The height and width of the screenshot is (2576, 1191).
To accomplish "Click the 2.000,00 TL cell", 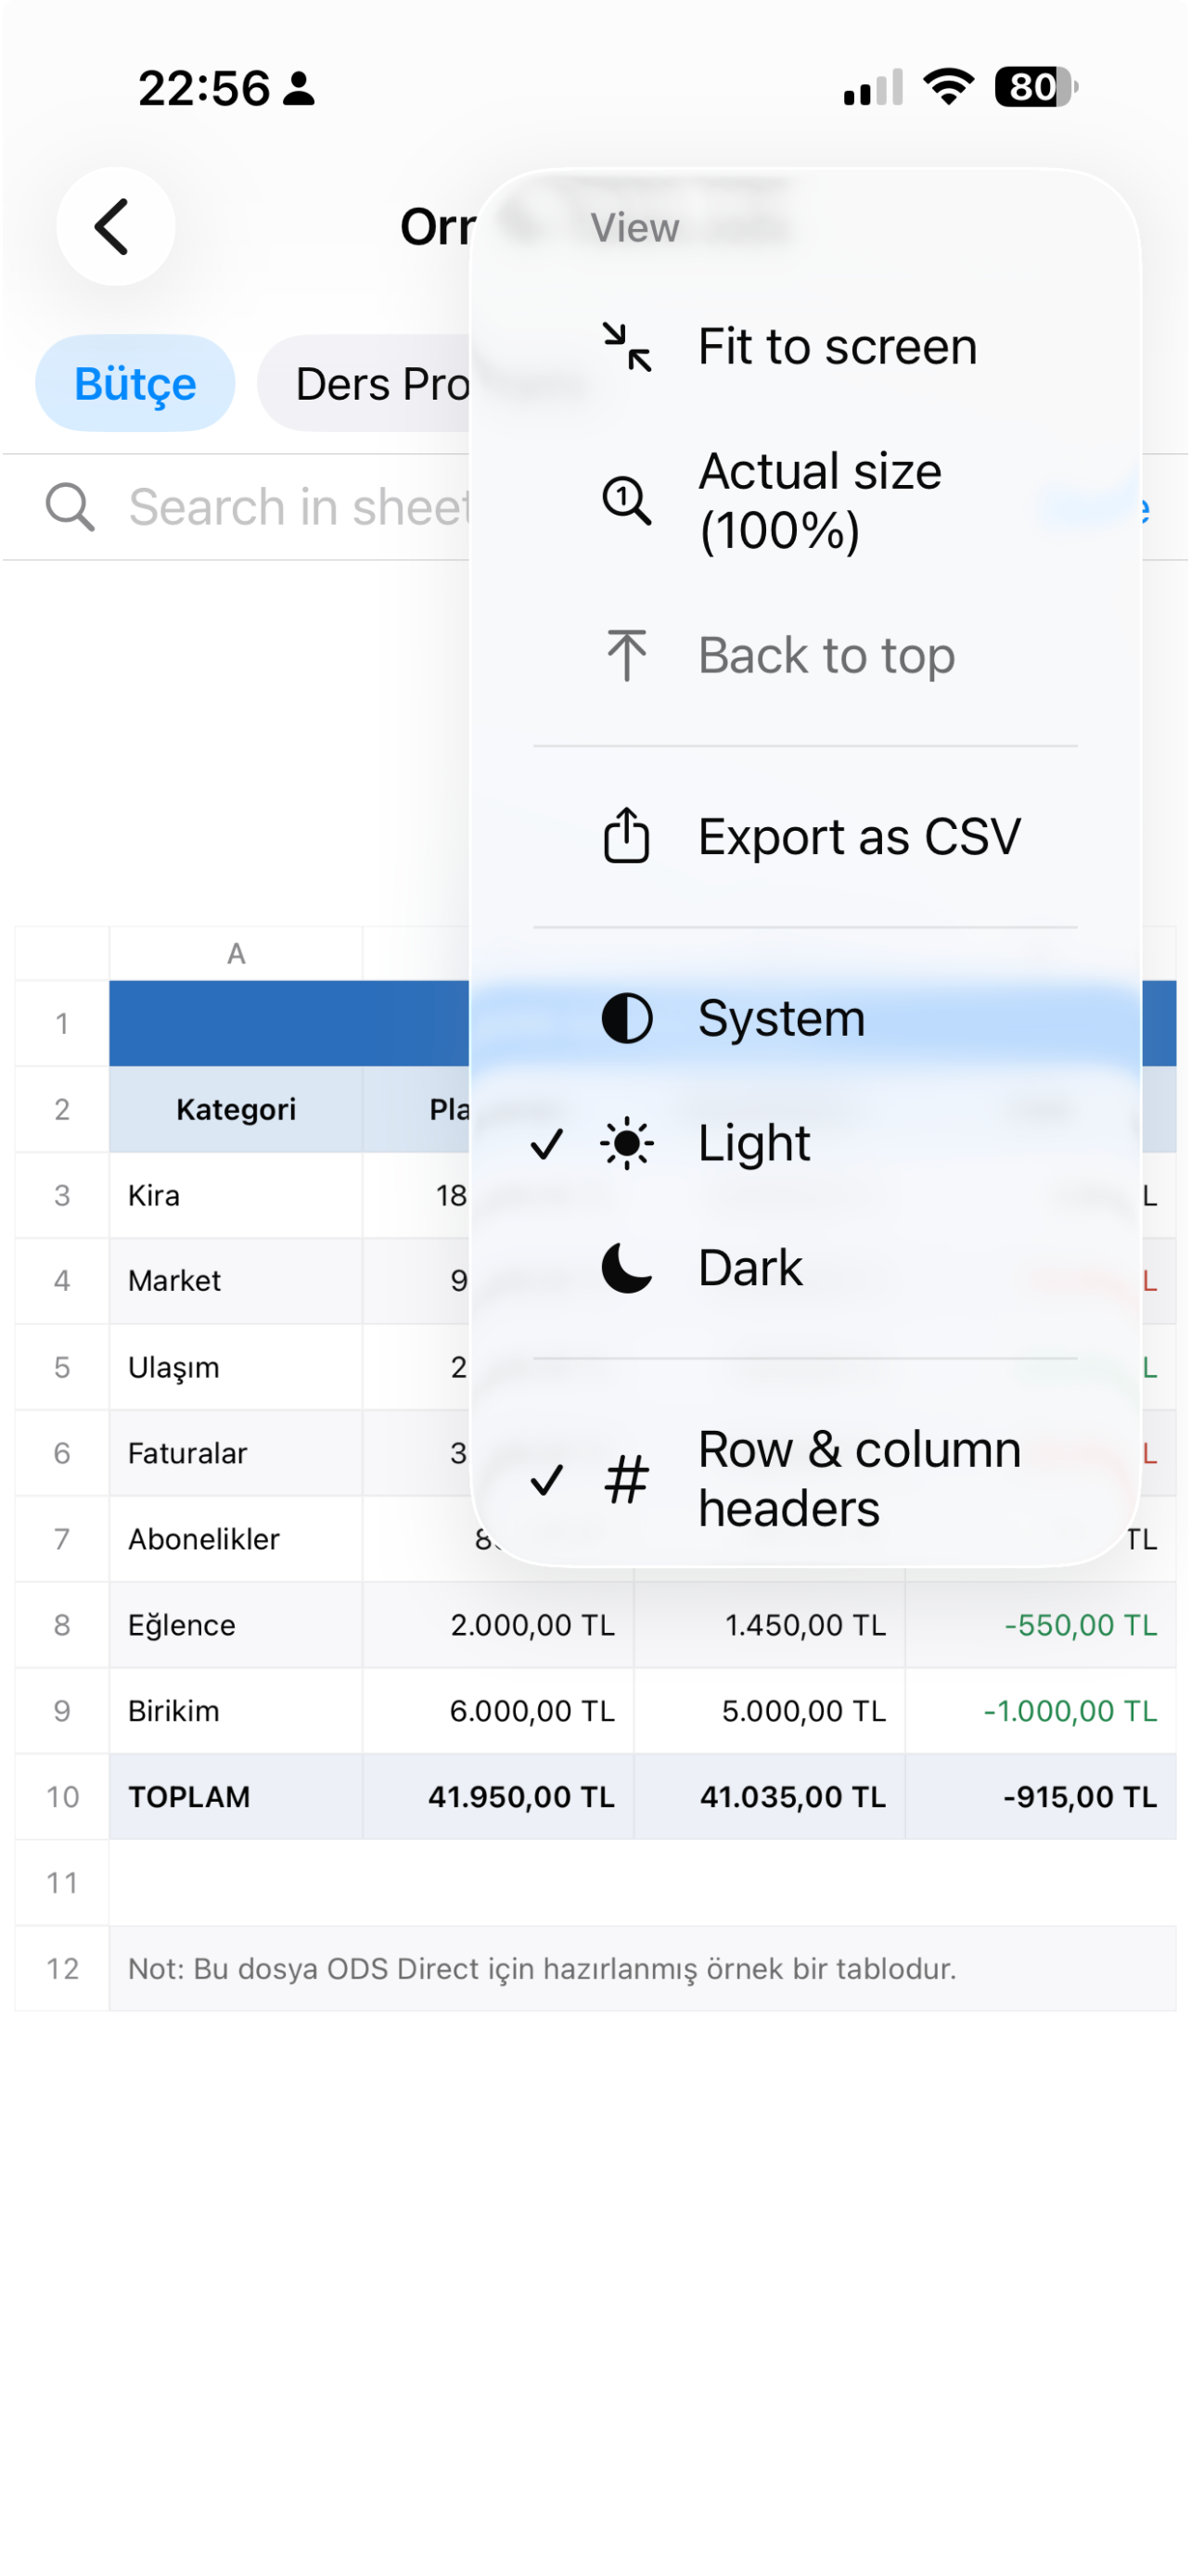I will pyautogui.click(x=498, y=1625).
